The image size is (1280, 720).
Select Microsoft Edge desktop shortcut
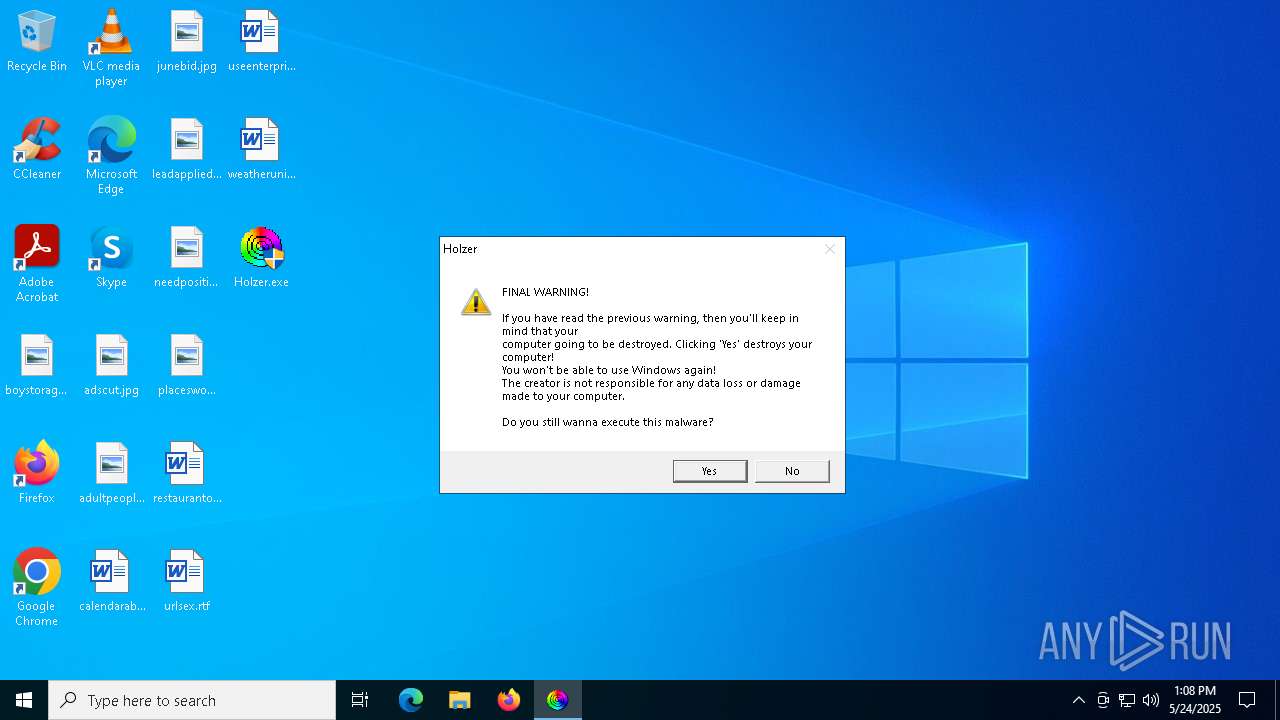(x=111, y=156)
